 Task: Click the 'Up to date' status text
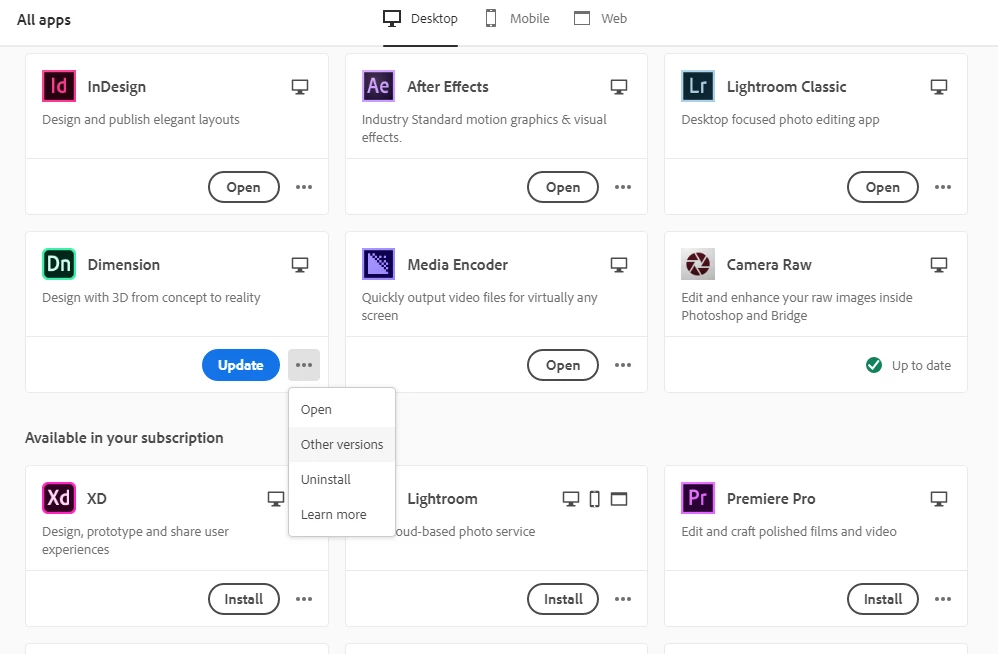921,366
